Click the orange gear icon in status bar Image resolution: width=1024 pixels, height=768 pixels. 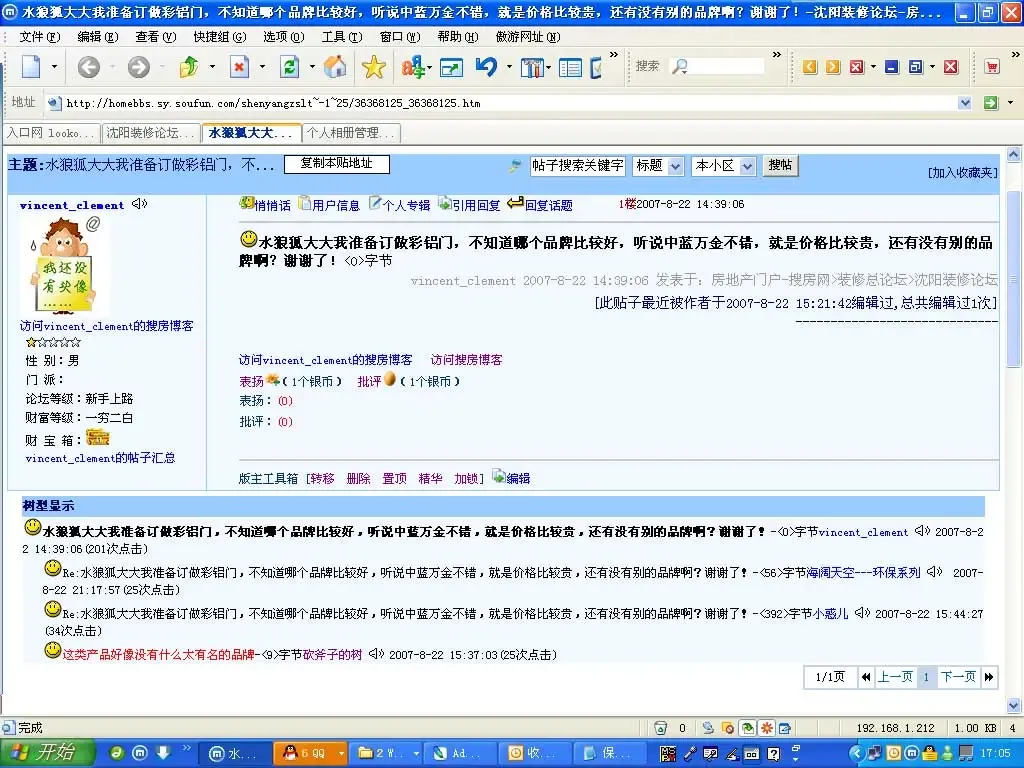pos(767,728)
